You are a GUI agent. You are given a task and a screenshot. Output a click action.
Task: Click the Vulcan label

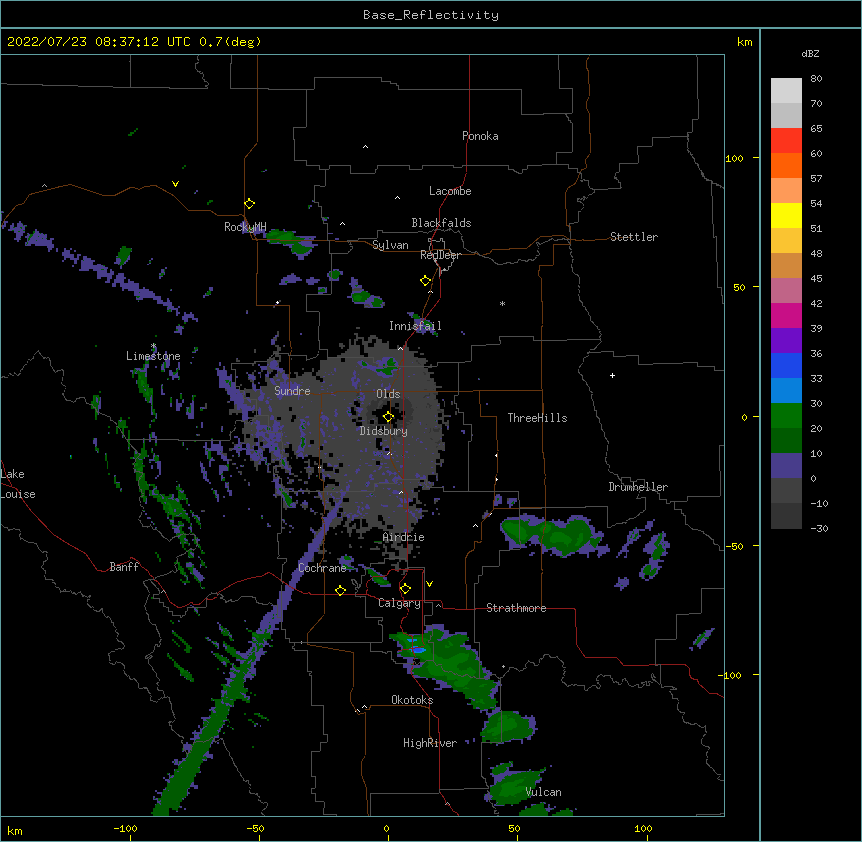543,792
